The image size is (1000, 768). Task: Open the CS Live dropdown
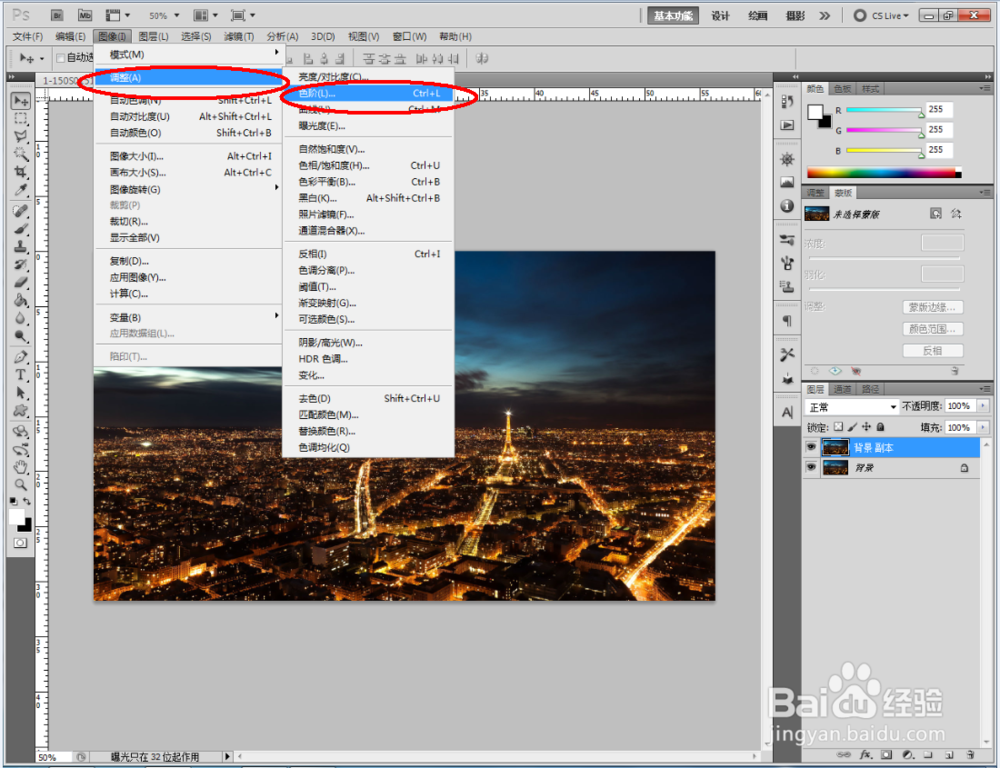(883, 15)
